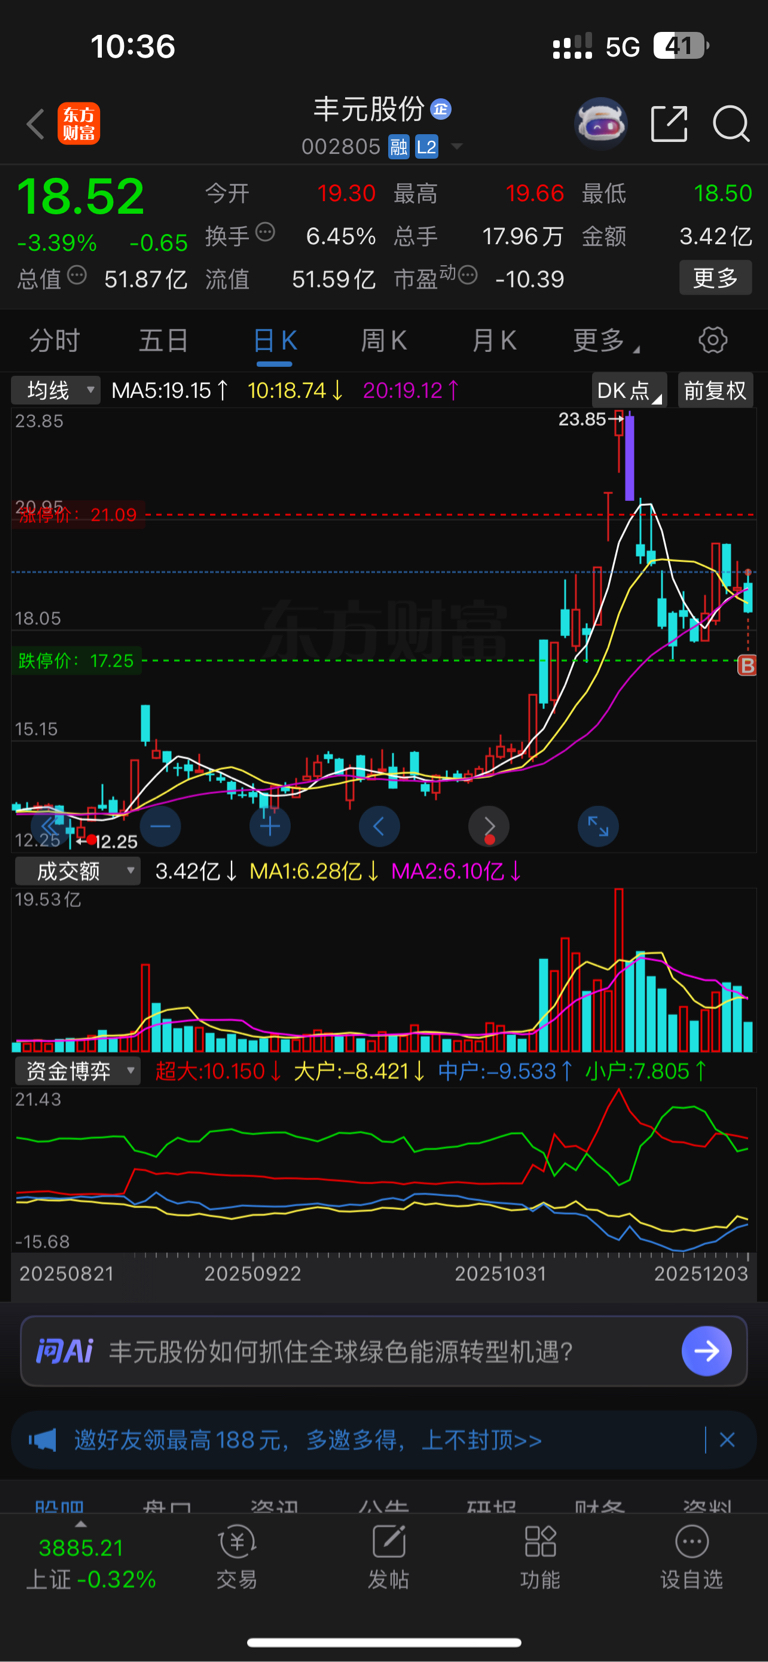Tap the 23.85 high price label on chart
Viewport: 768px width, 1662px height.
pyautogui.click(x=582, y=420)
